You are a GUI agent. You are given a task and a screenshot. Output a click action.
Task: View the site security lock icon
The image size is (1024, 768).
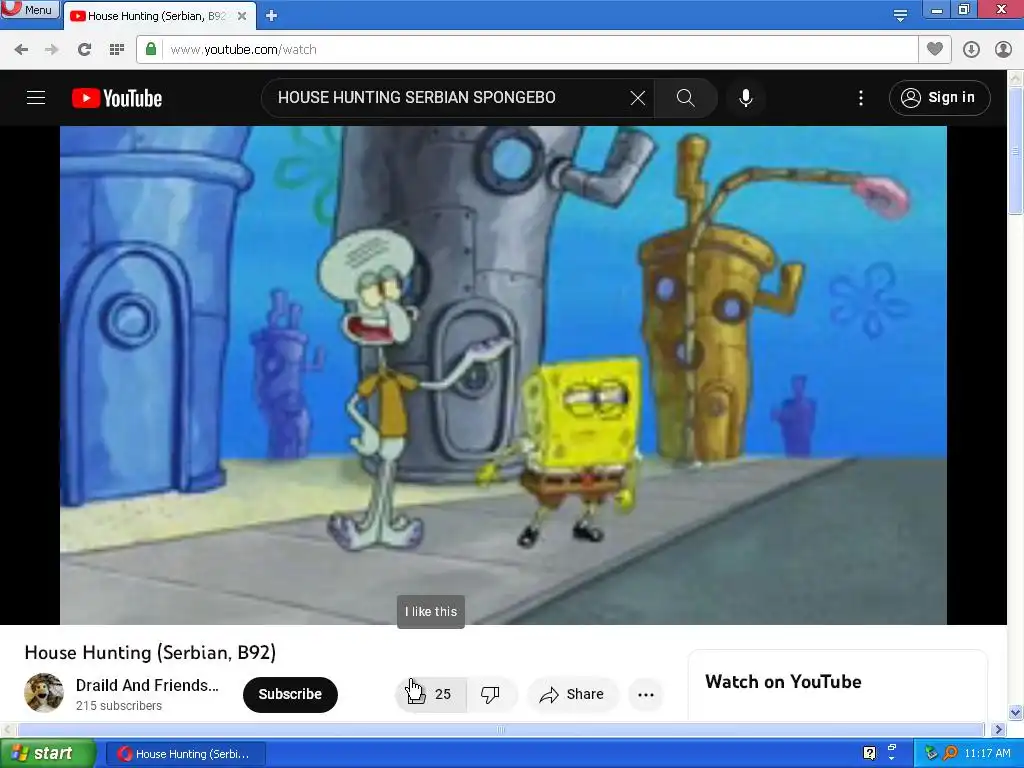151,49
